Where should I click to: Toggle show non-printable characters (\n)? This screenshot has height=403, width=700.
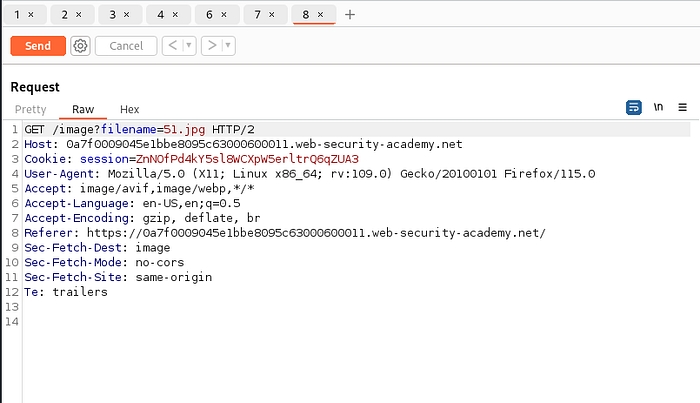[658, 107]
